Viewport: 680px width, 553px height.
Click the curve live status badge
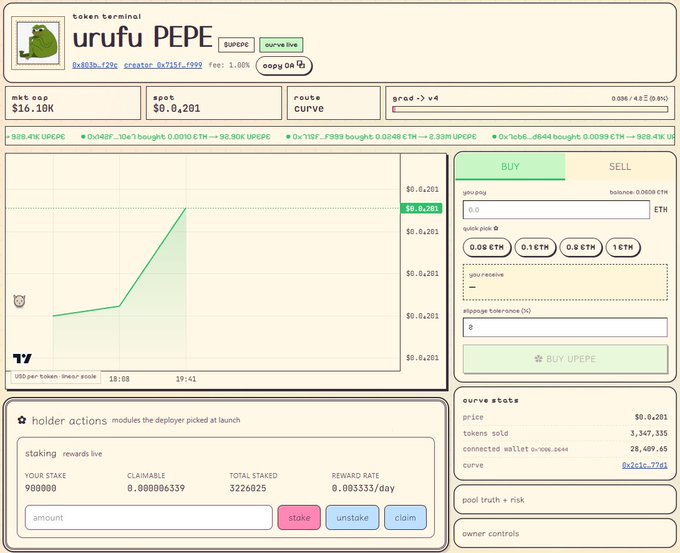point(281,45)
